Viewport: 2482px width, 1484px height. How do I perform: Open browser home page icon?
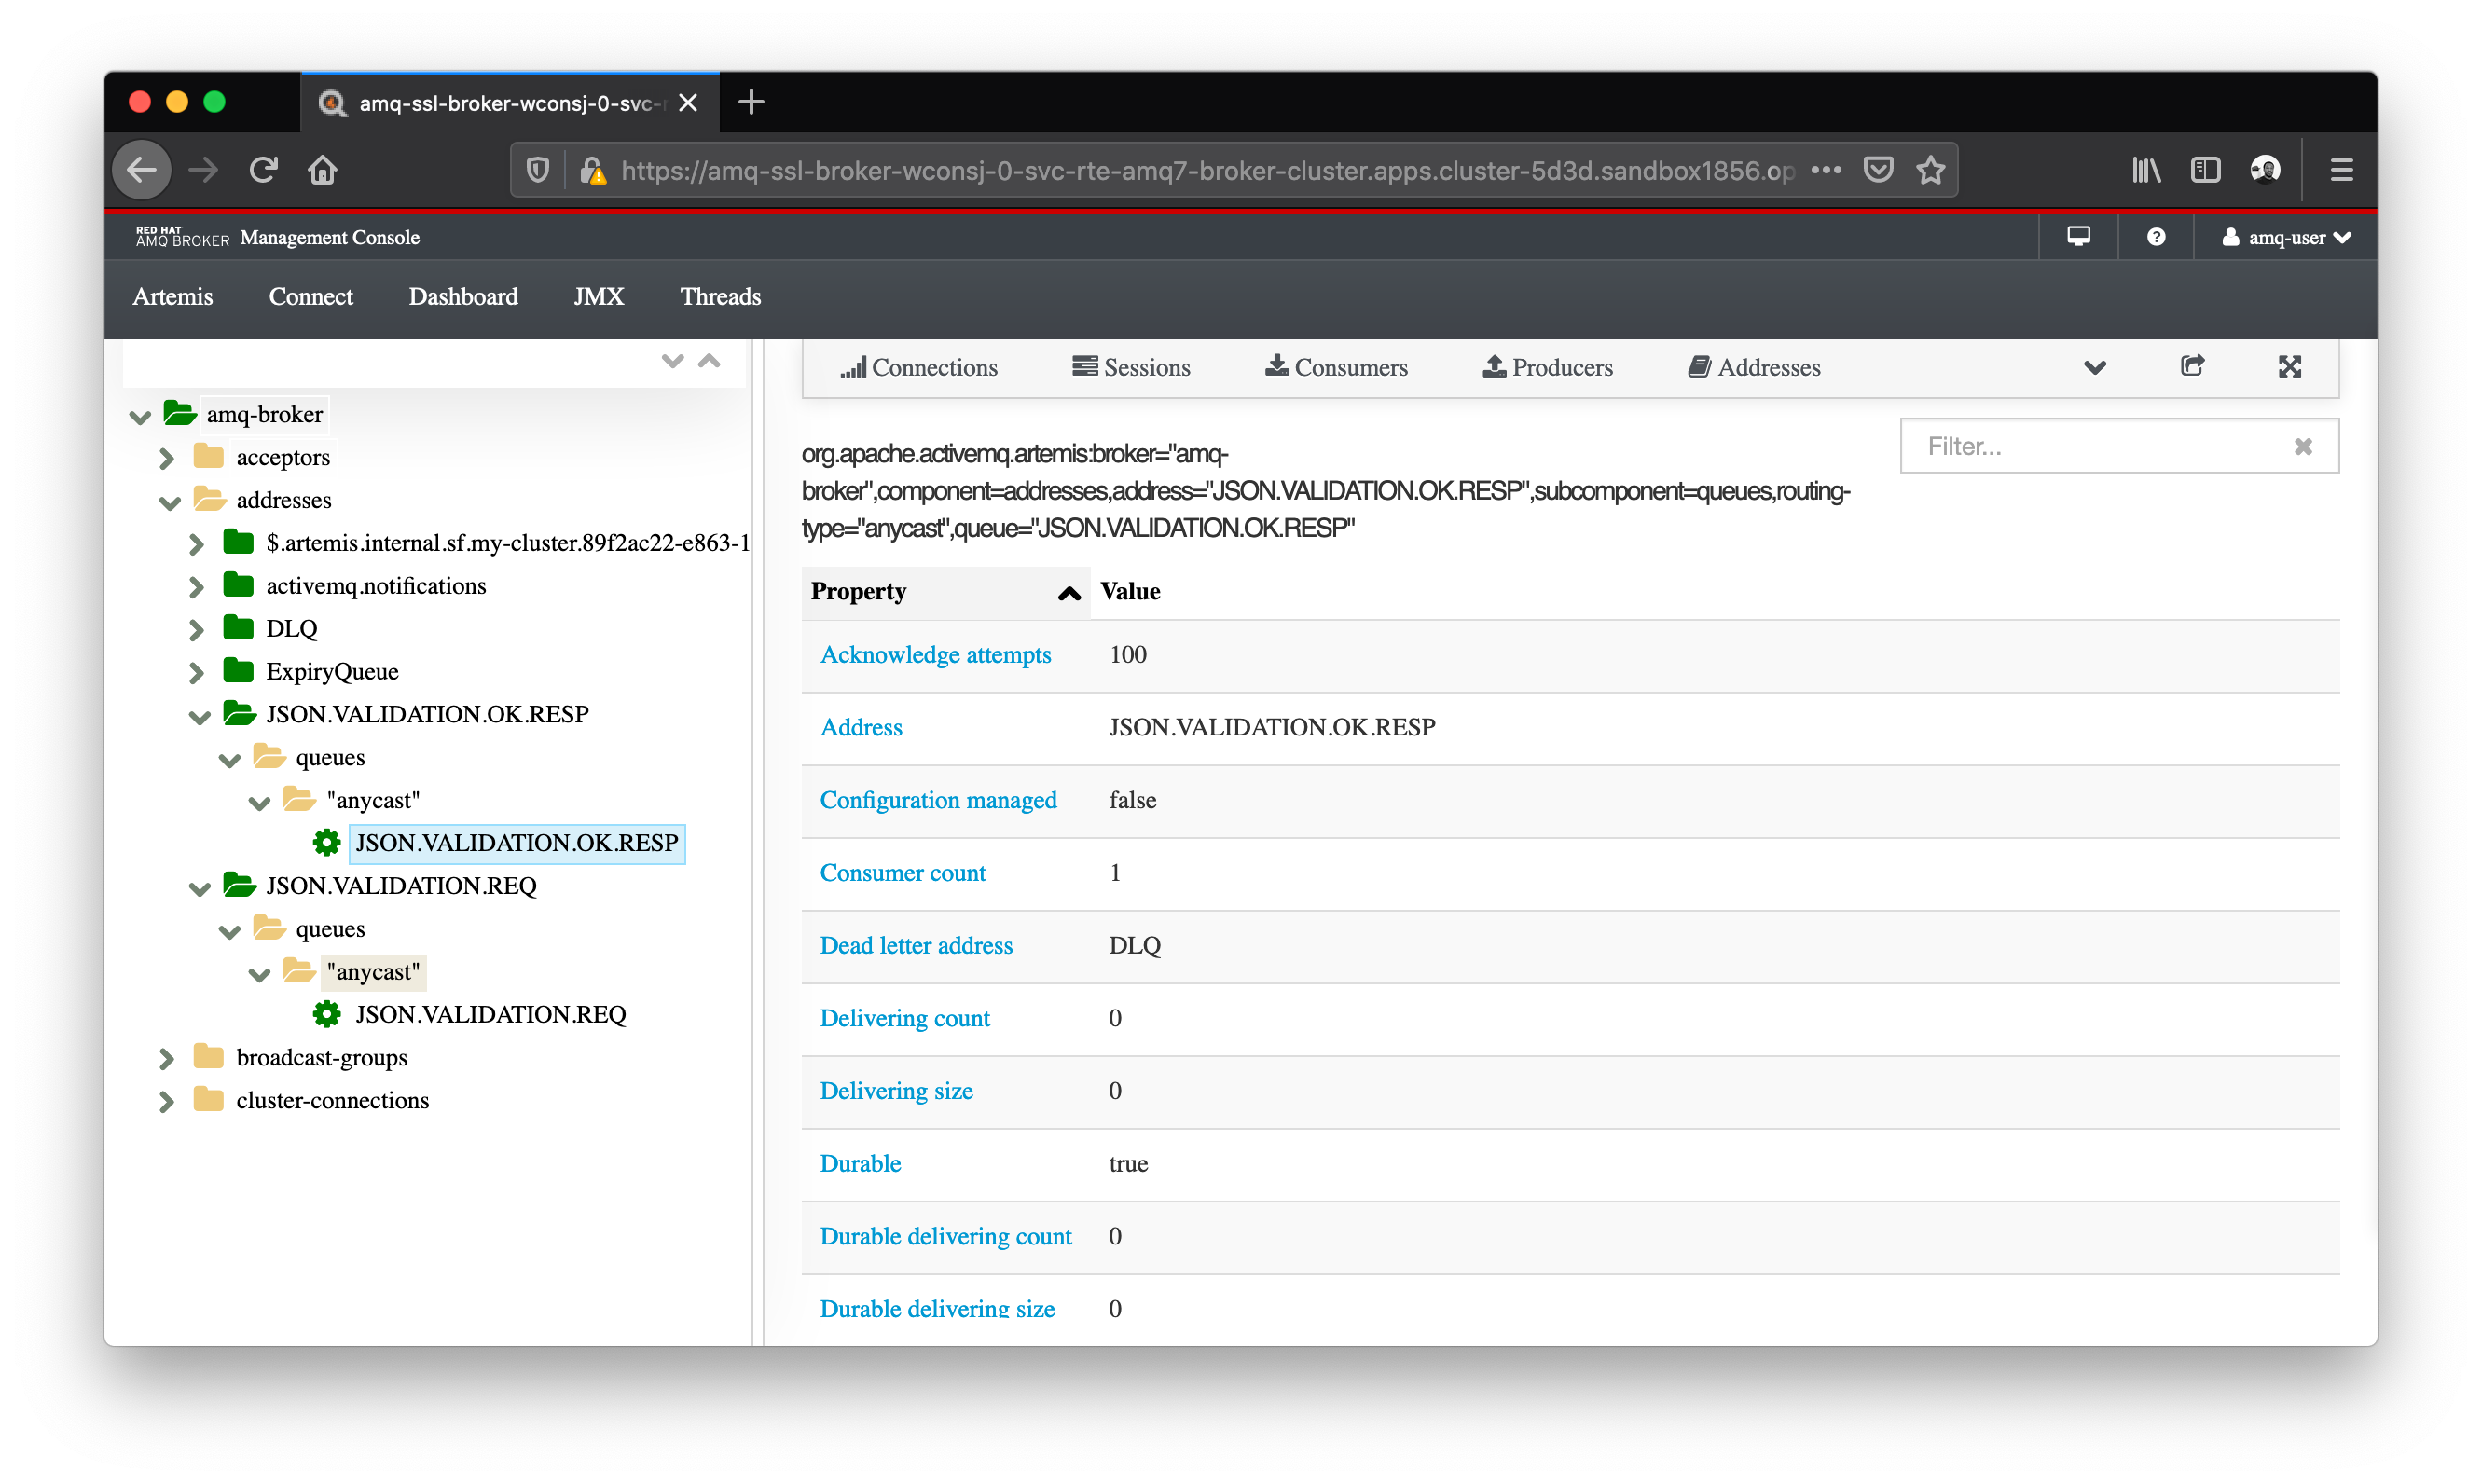click(322, 170)
